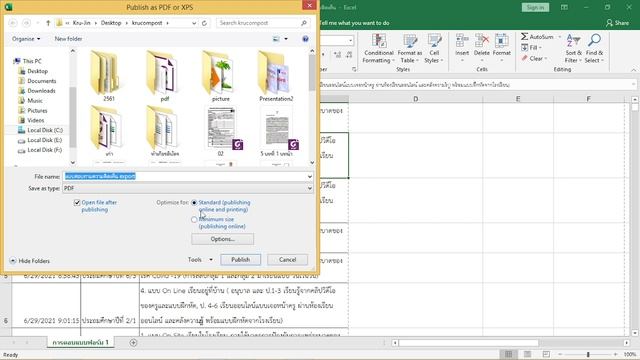Select column D header in Excel
Image resolution: width=640 pixels, height=360 pixels.
click(x=416, y=99)
